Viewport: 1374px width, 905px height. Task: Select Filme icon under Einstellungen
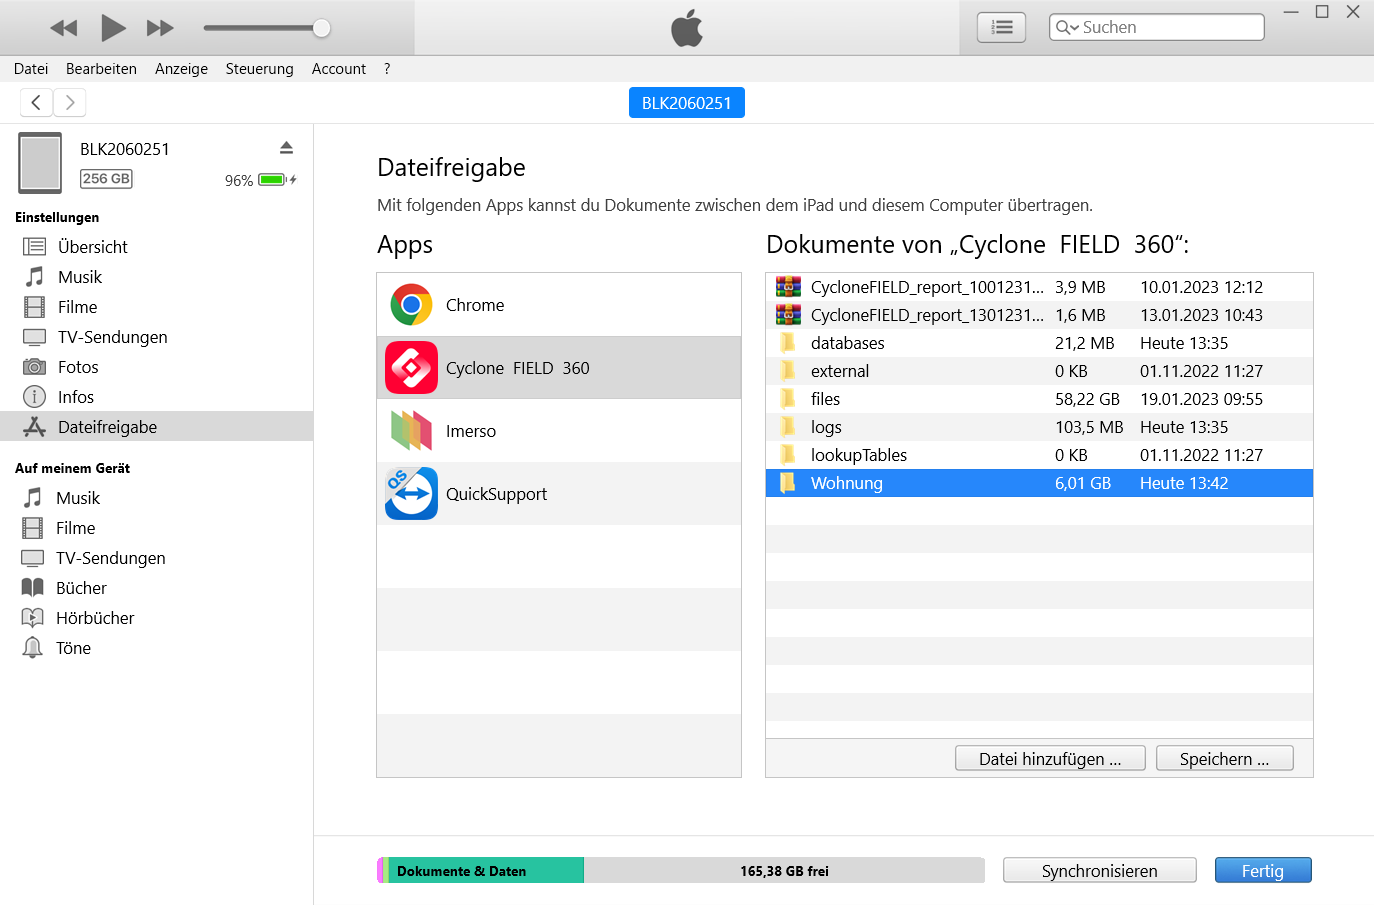click(x=34, y=307)
